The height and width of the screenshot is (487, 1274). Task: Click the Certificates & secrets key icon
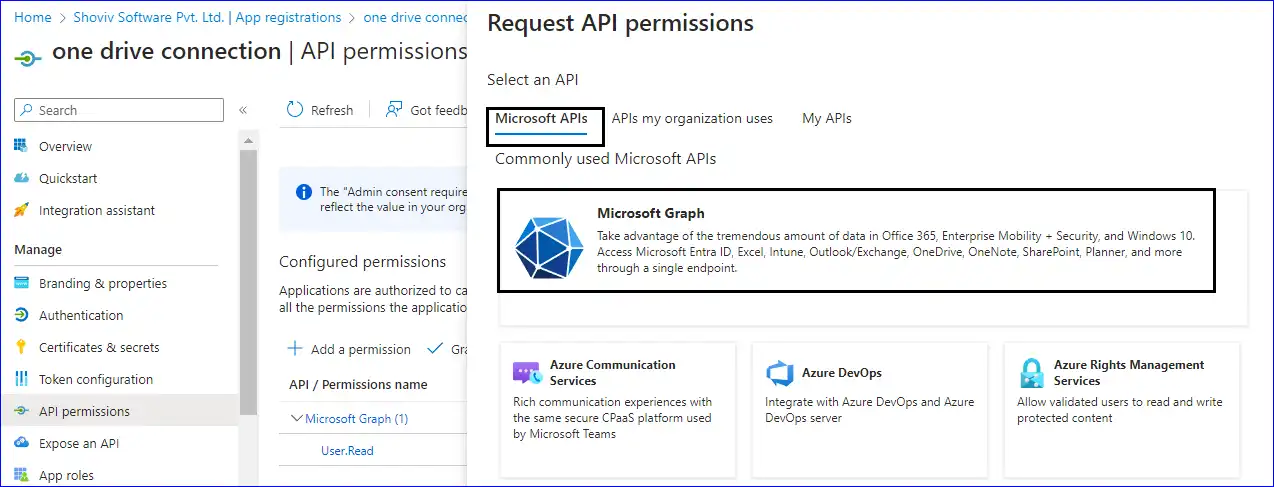point(21,347)
